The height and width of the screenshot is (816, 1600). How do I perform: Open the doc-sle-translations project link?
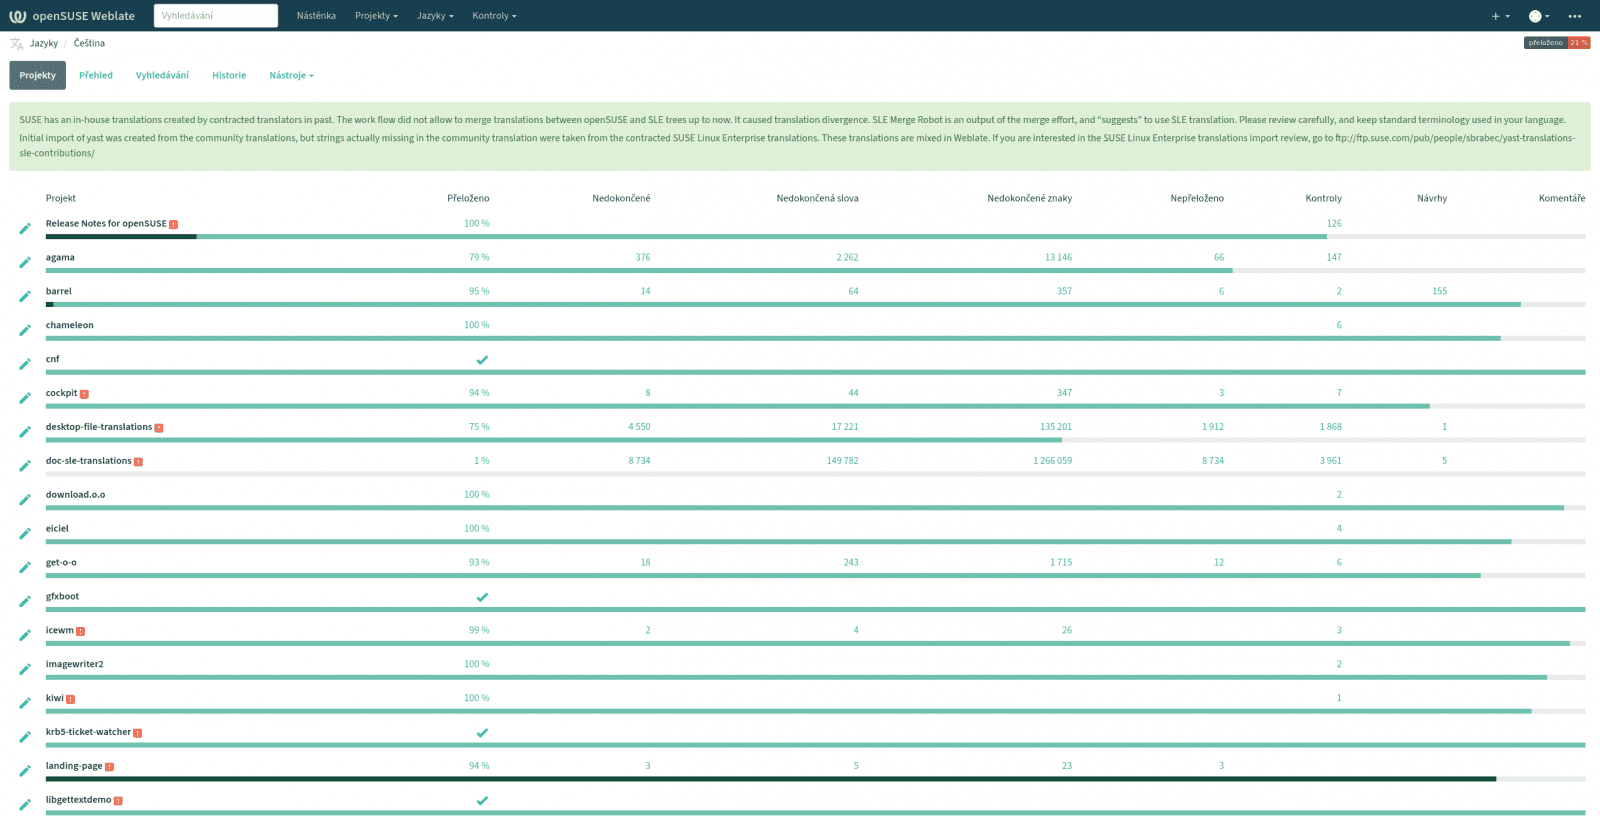89,461
